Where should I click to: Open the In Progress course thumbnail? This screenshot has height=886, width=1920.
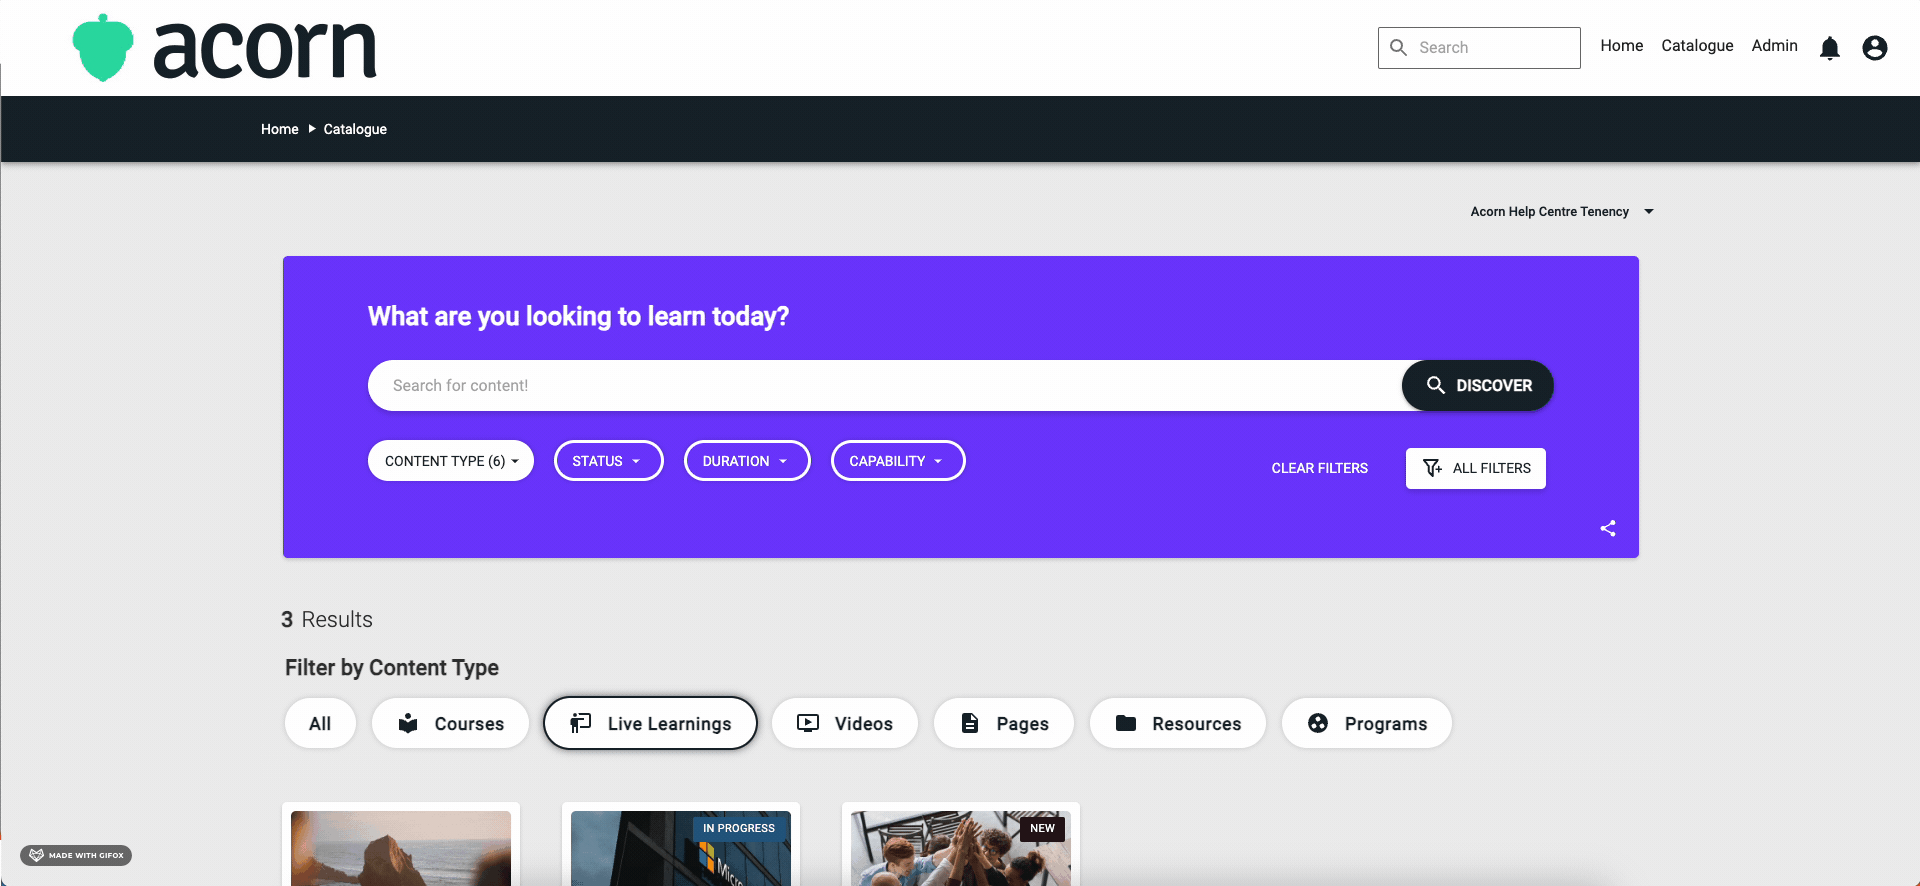tap(681, 848)
